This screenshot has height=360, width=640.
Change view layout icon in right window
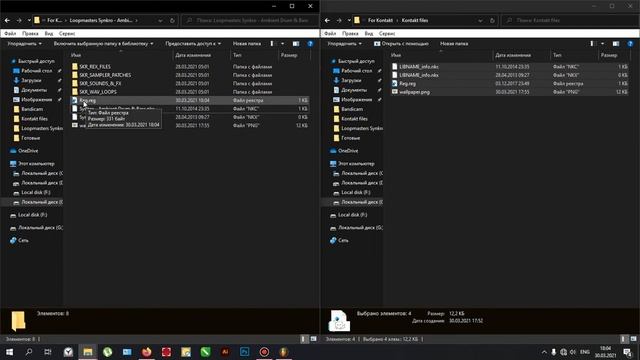tap(592, 44)
